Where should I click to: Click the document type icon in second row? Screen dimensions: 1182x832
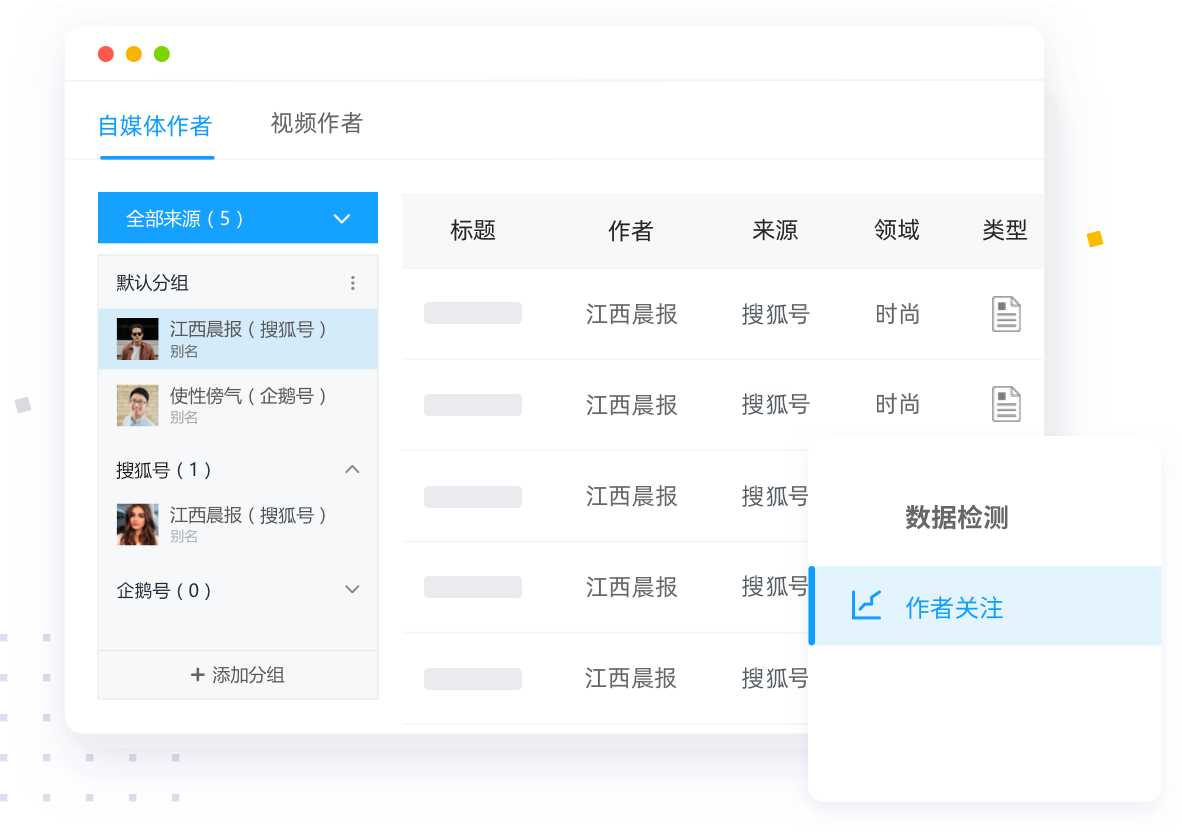coord(1005,405)
